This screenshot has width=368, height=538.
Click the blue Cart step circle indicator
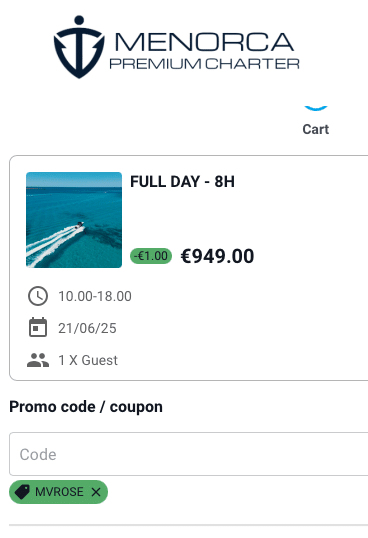click(x=316, y=108)
